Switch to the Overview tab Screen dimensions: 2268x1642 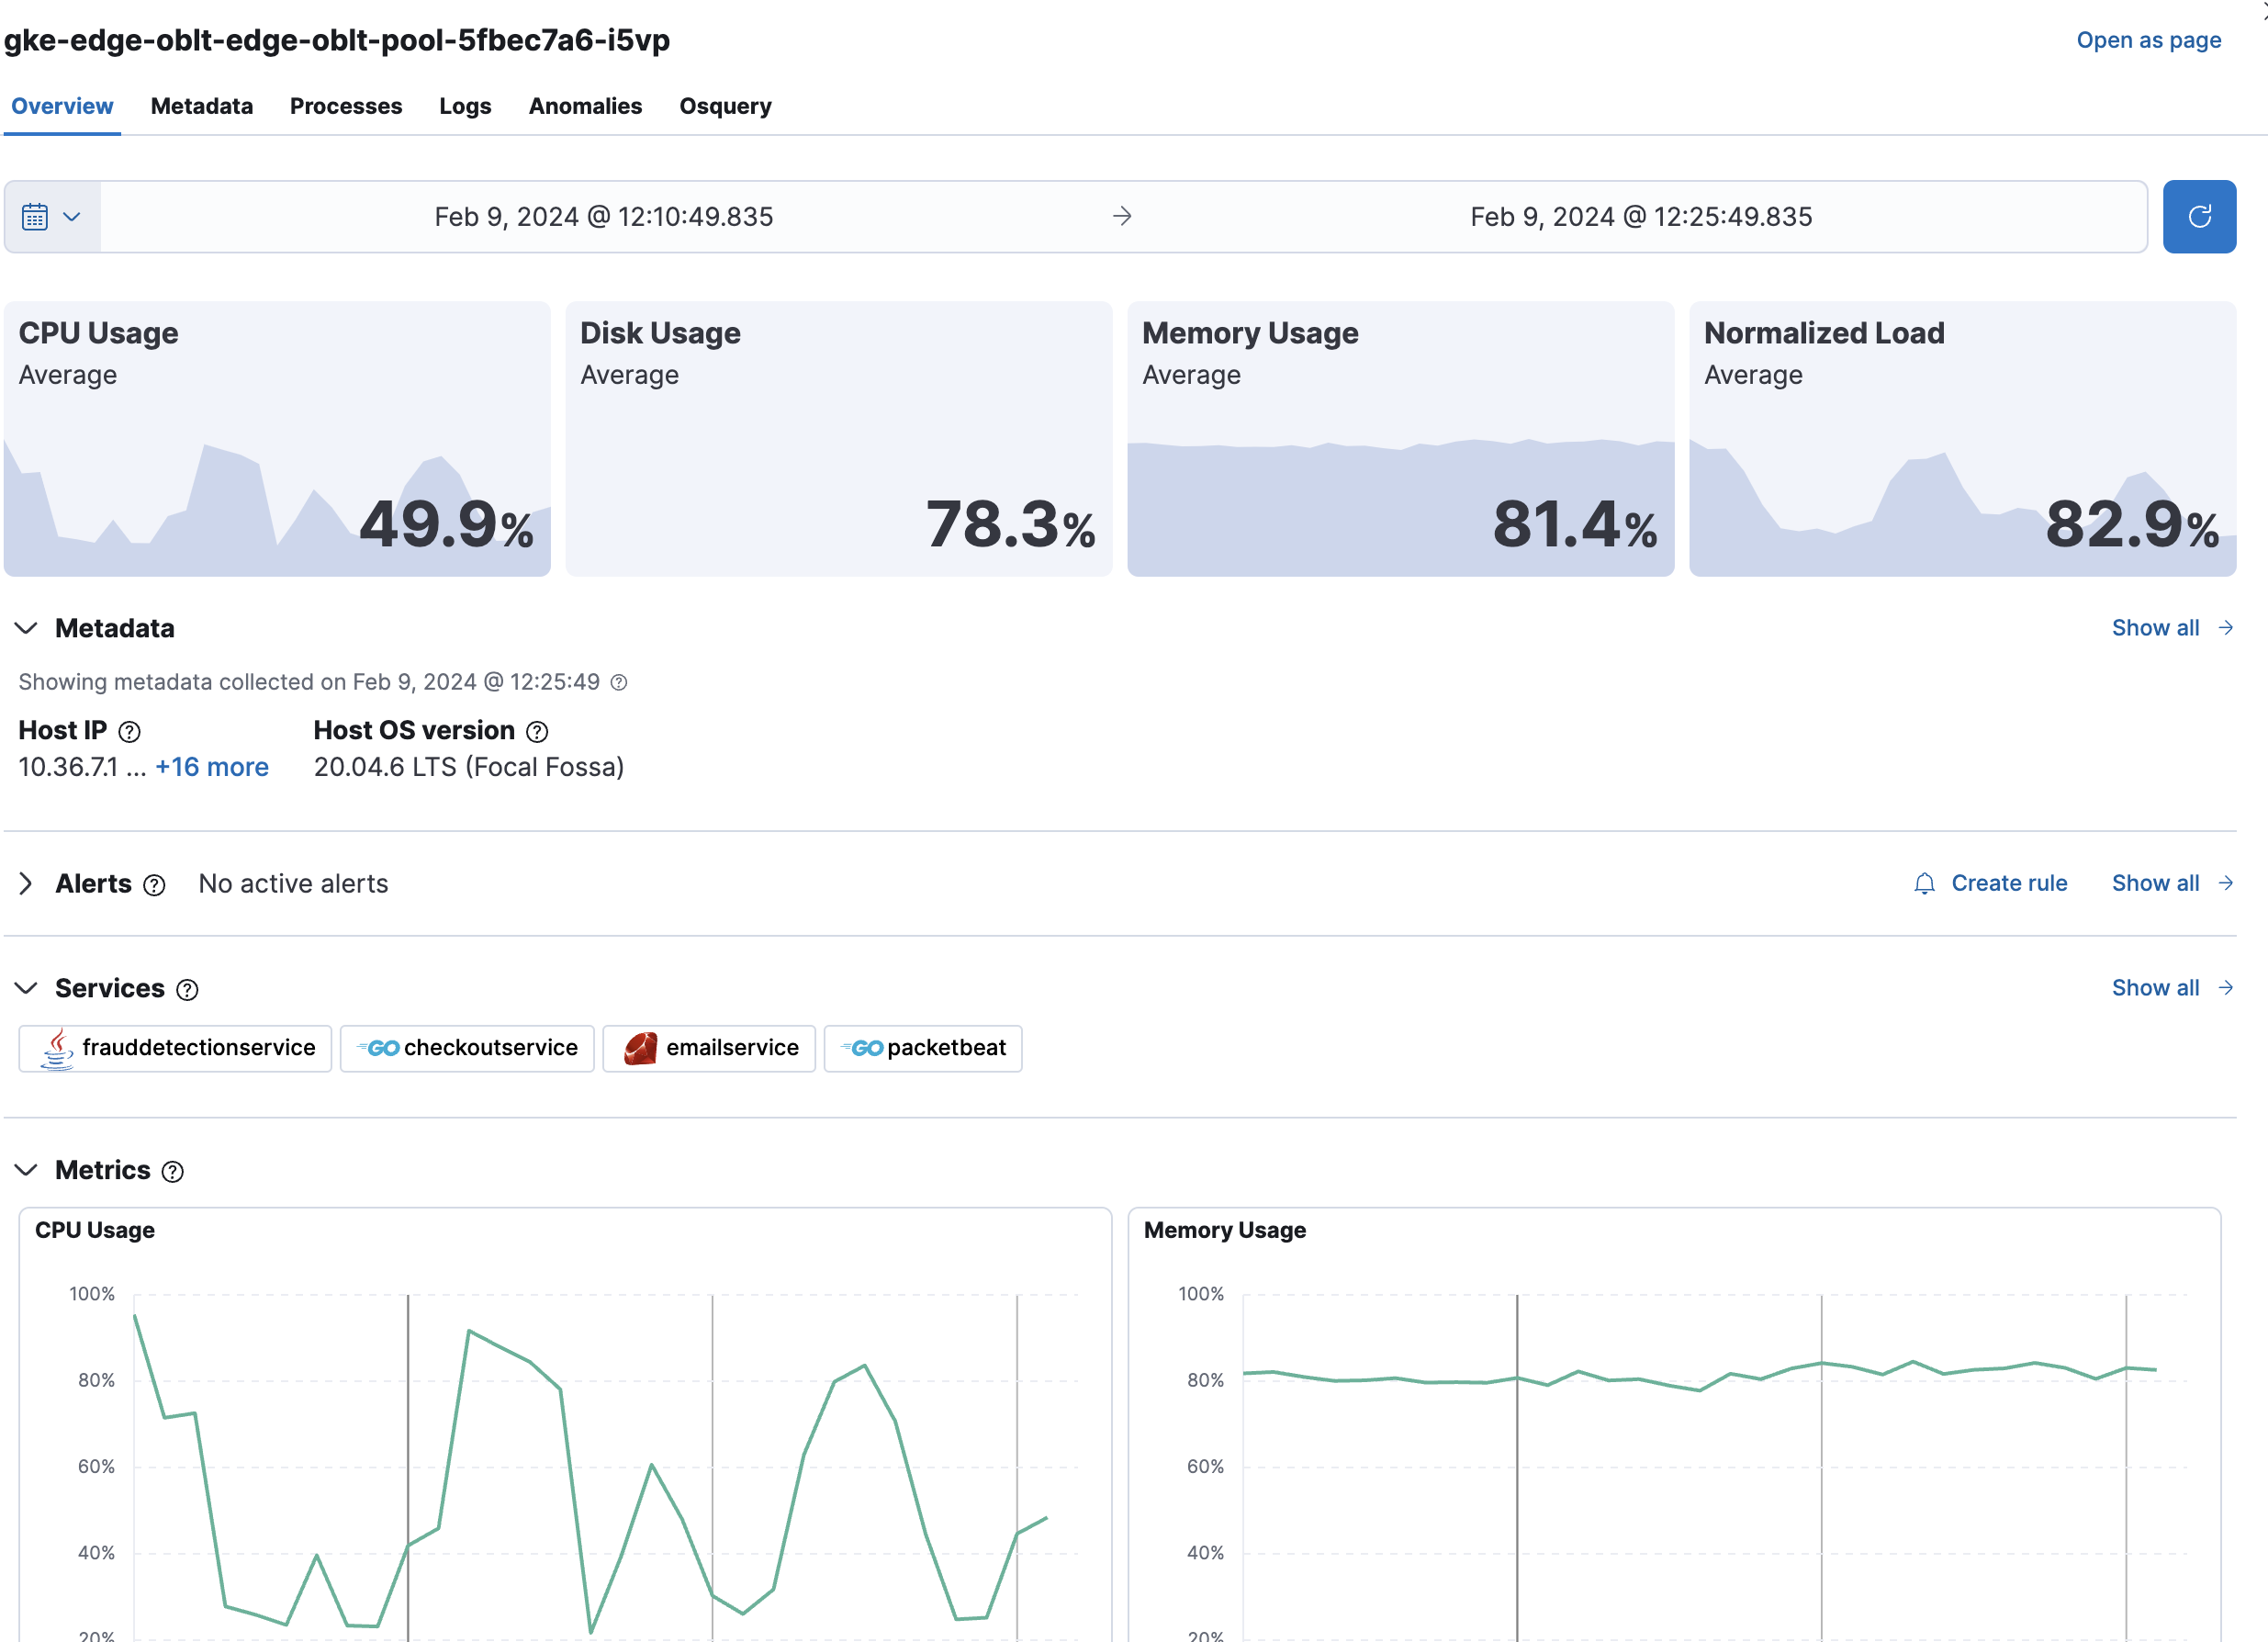(x=62, y=106)
